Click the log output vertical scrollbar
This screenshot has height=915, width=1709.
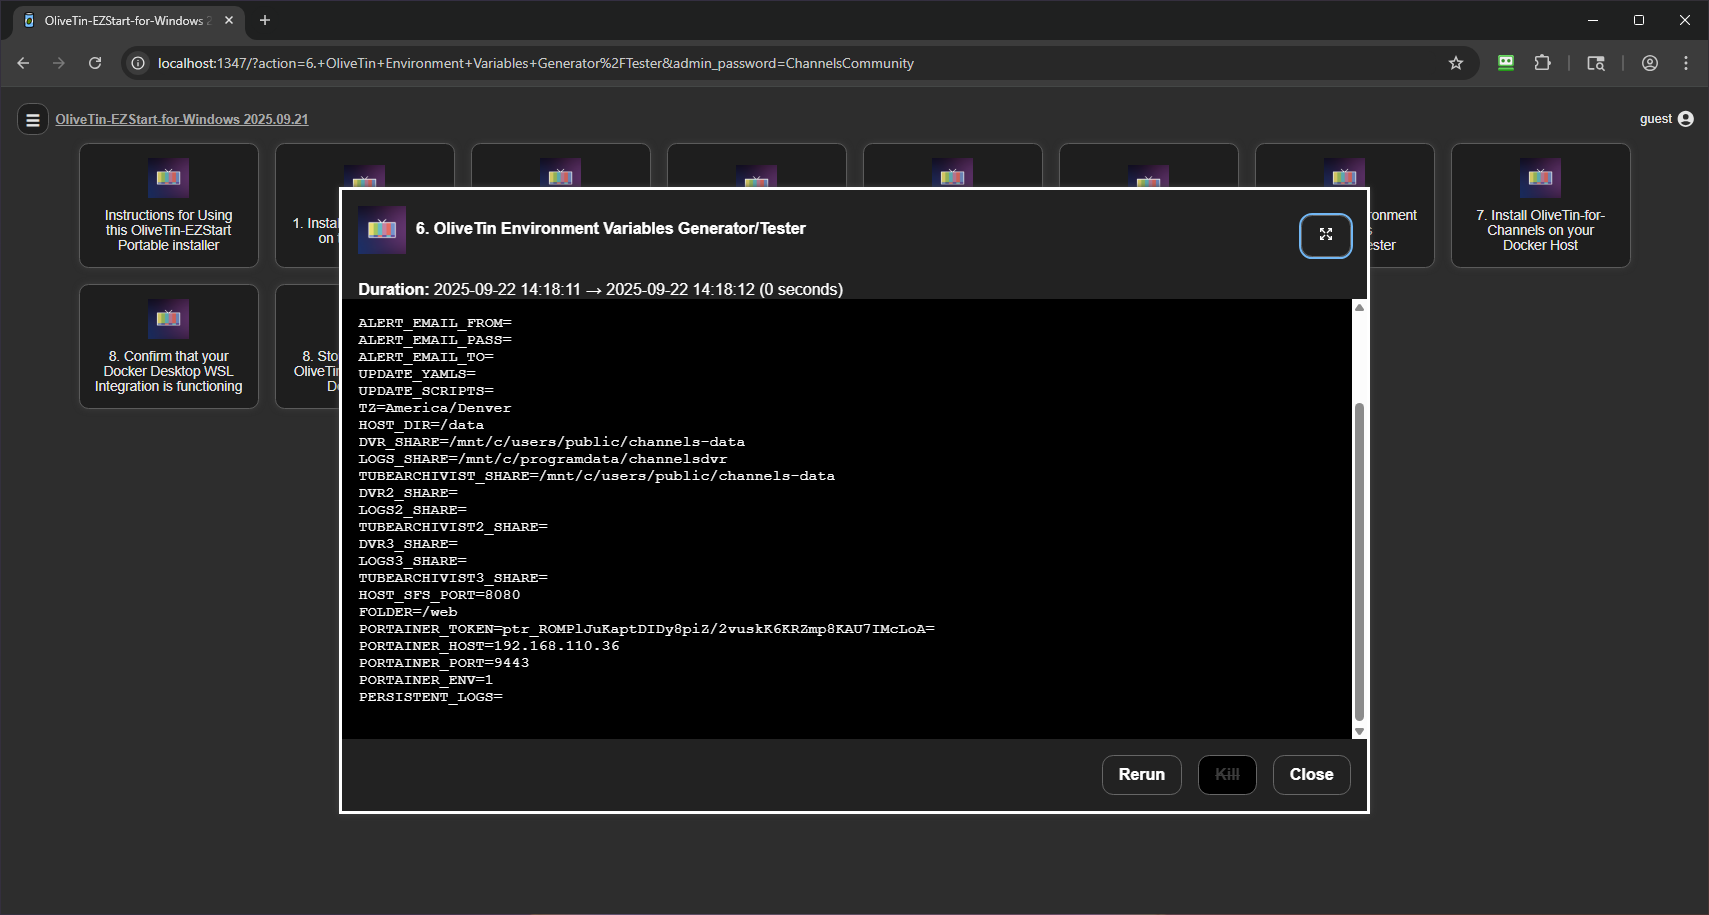1358,560
